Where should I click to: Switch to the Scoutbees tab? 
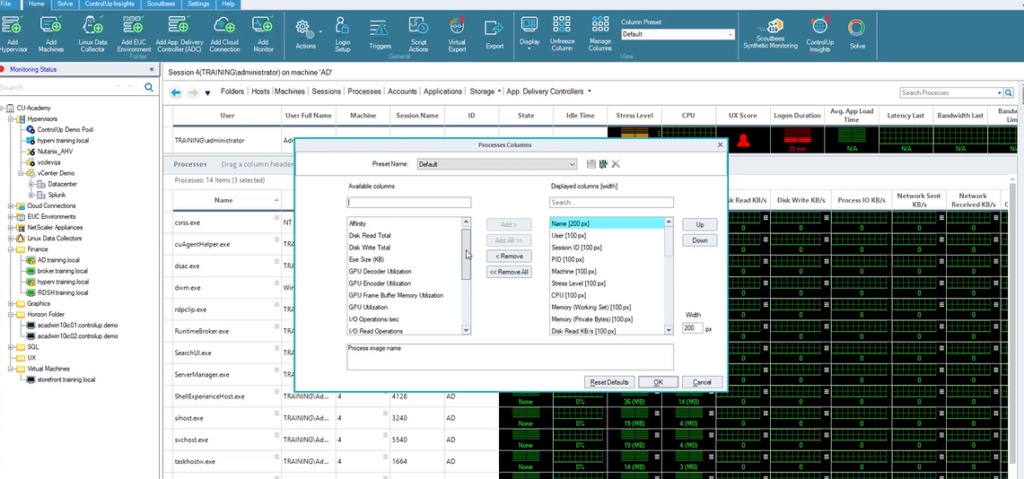[160, 4]
